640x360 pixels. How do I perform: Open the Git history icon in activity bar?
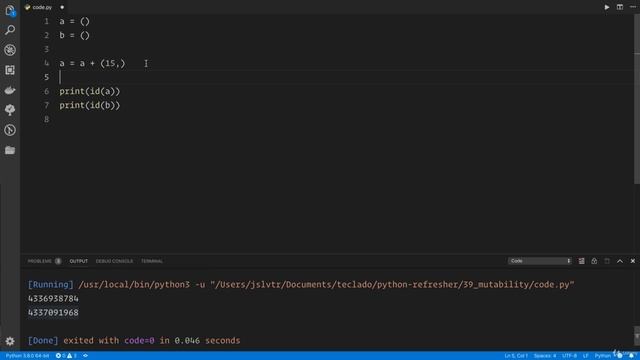[x=10, y=130]
